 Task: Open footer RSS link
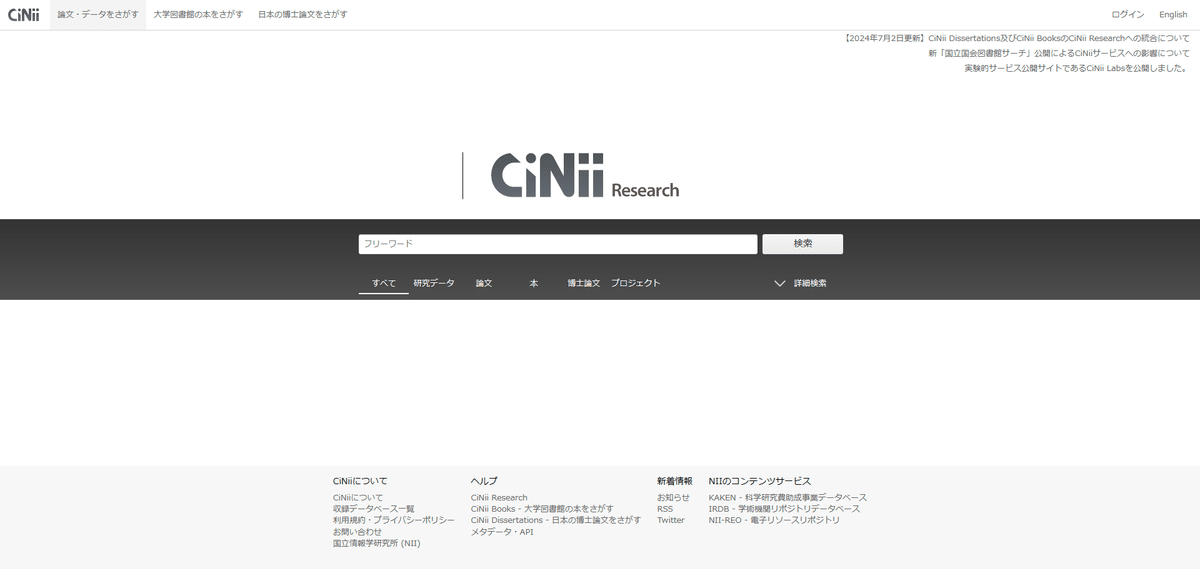pyautogui.click(x=665, y=509)
